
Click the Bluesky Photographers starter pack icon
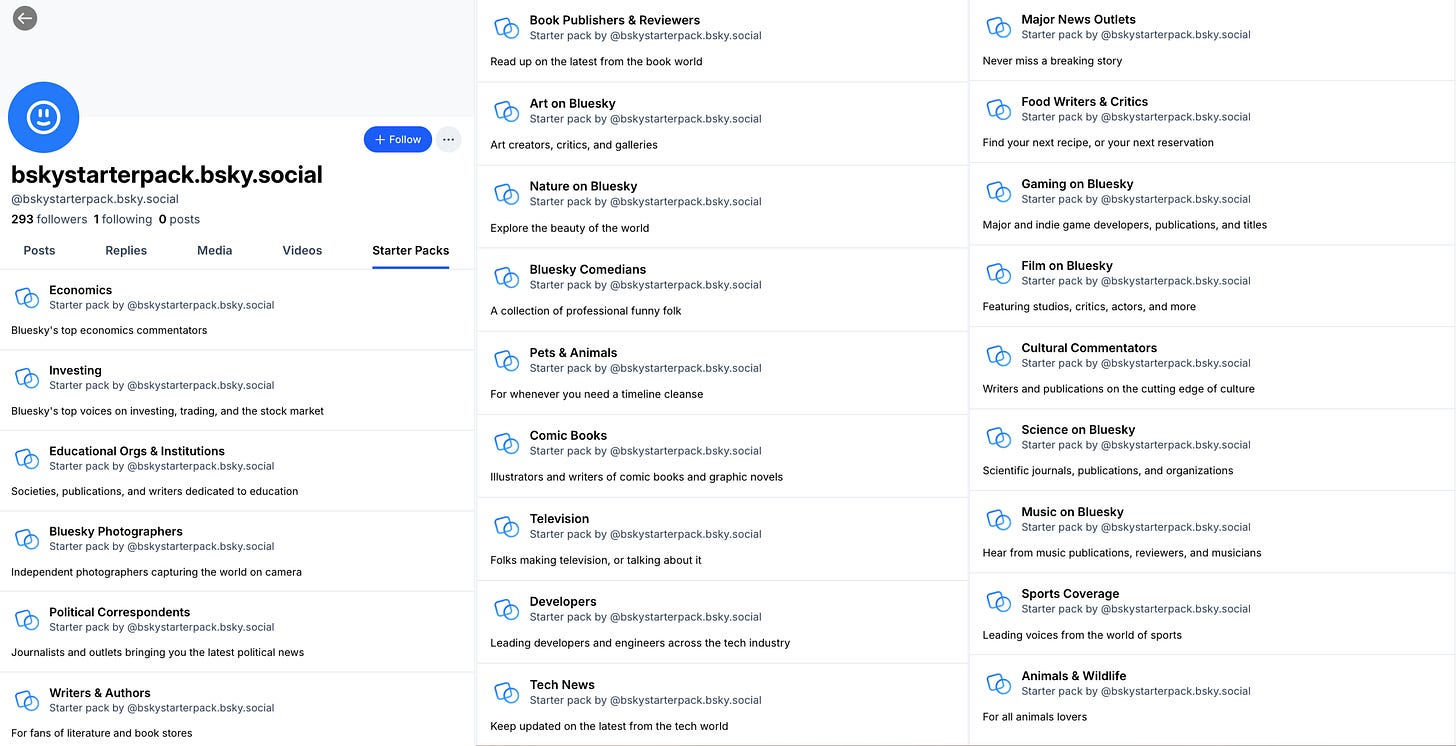[26, 538]
